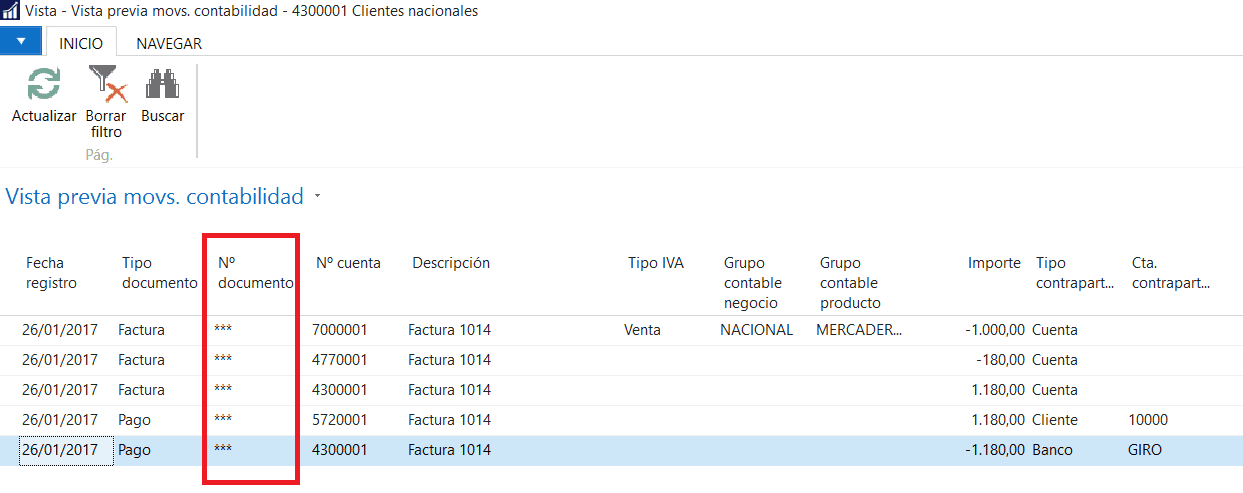Click the Actualizar refresh icon

pyautogui.click(x=43, y=84)
